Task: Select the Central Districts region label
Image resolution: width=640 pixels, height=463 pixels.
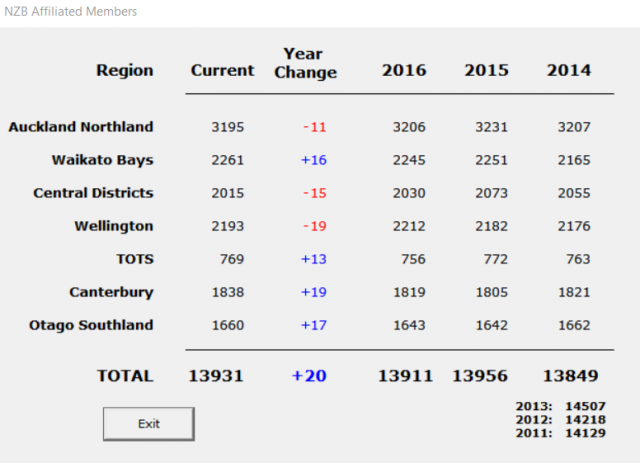Action: 93,193
